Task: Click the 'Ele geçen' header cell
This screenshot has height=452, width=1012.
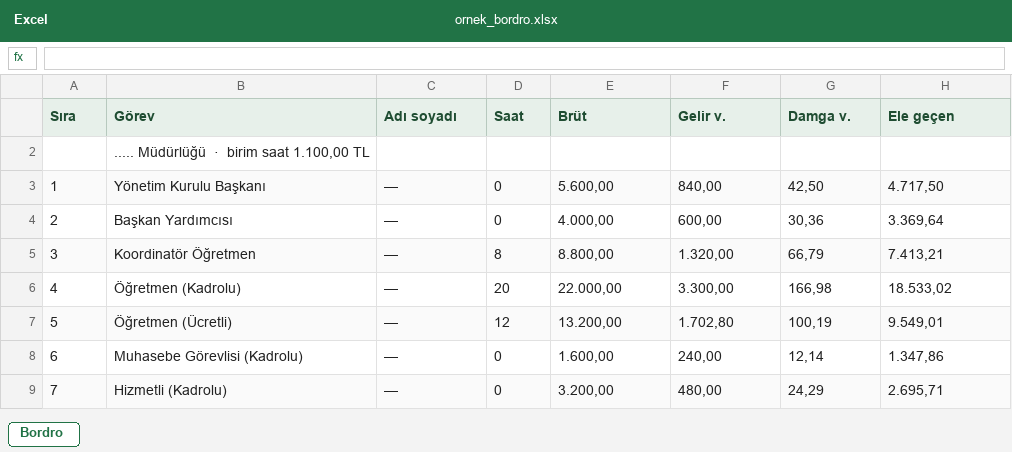Action: tap(946, 118)
